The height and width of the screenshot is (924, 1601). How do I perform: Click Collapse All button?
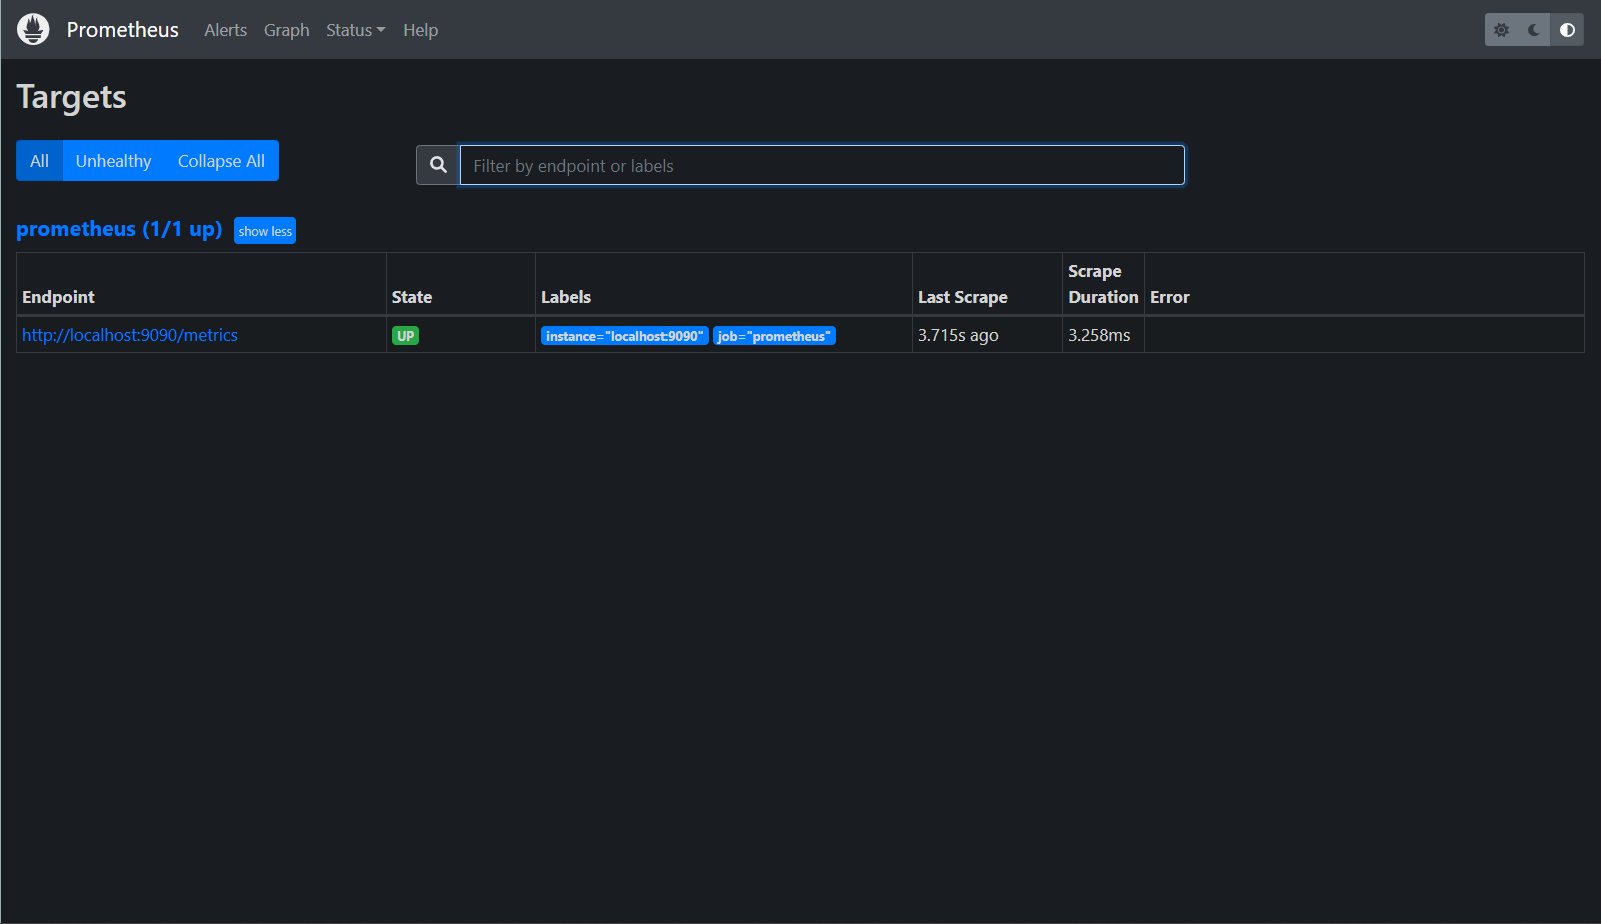(x=221, y=161)
